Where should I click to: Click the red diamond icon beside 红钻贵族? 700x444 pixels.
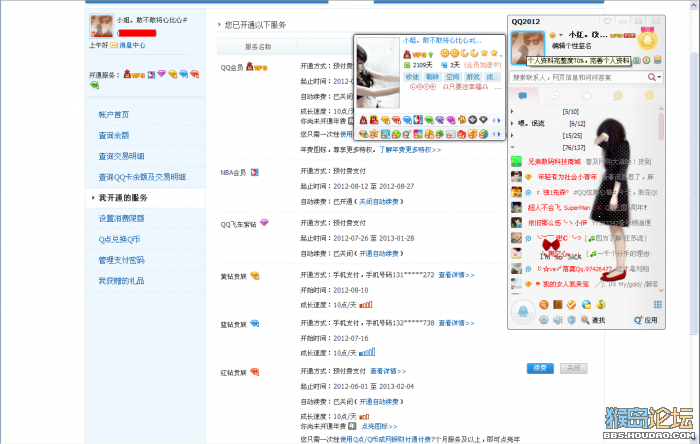pyautogui.click(x=255, y=372)
